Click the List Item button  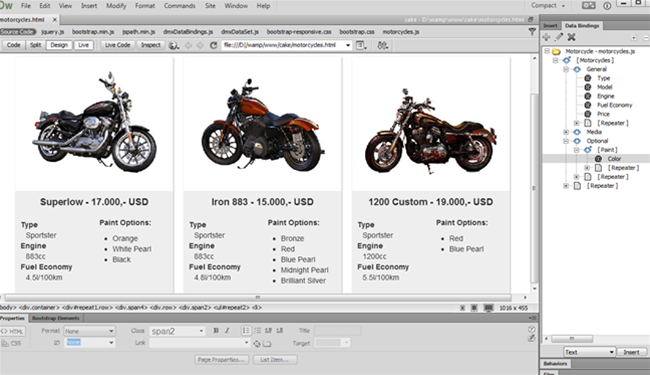(x=274, y=359)
